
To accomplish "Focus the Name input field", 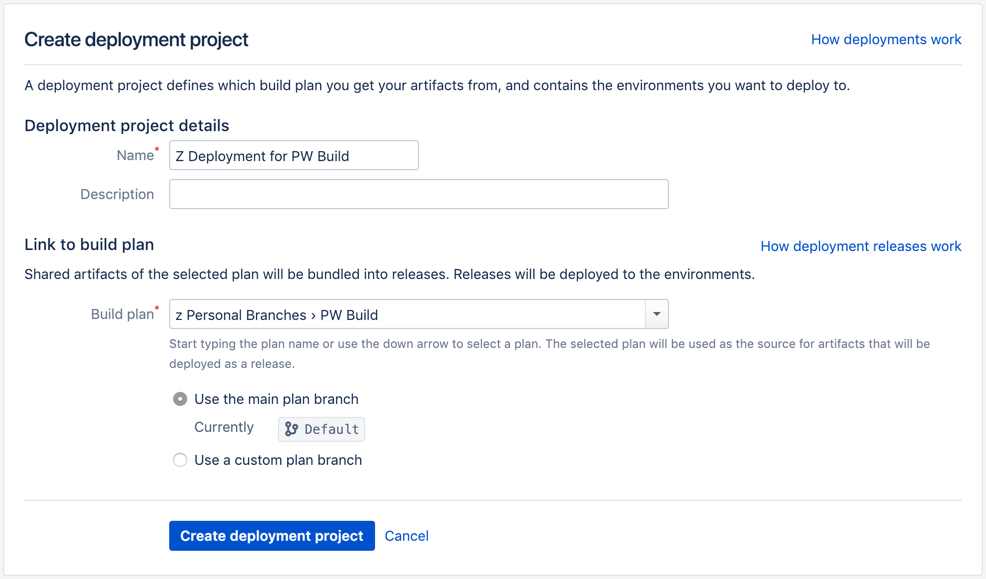I will [x=294, y=155].
